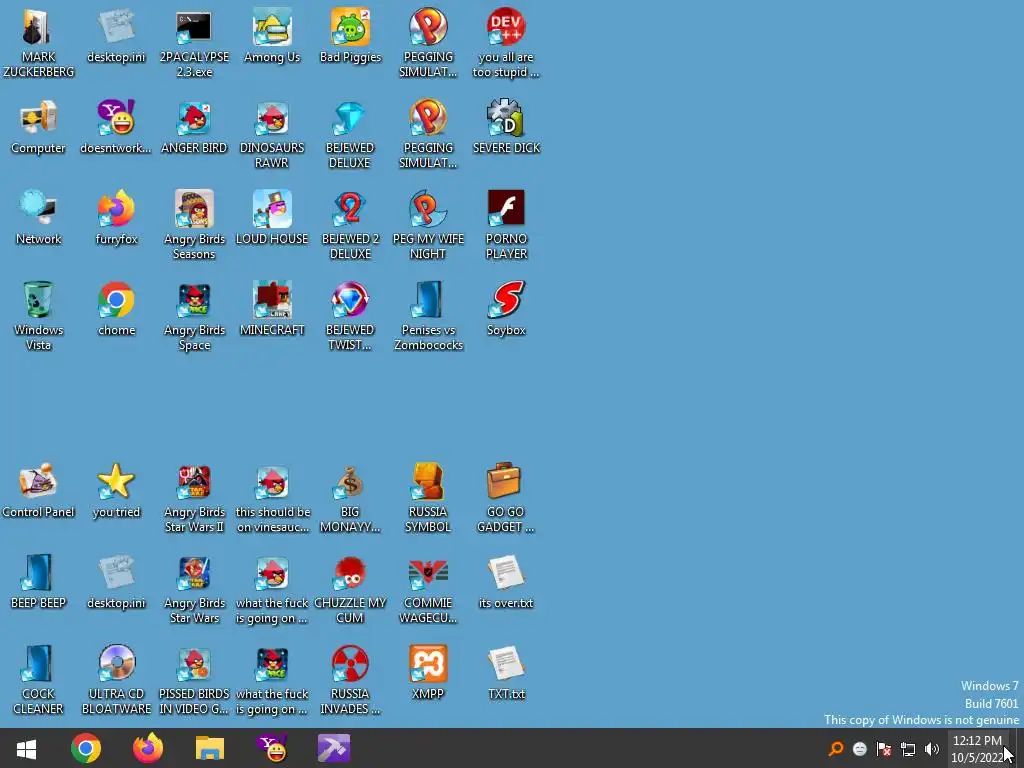Open File Explorer from the taskbar
Viewport: 1024px width, 768px height.
[x=210, y=748]
